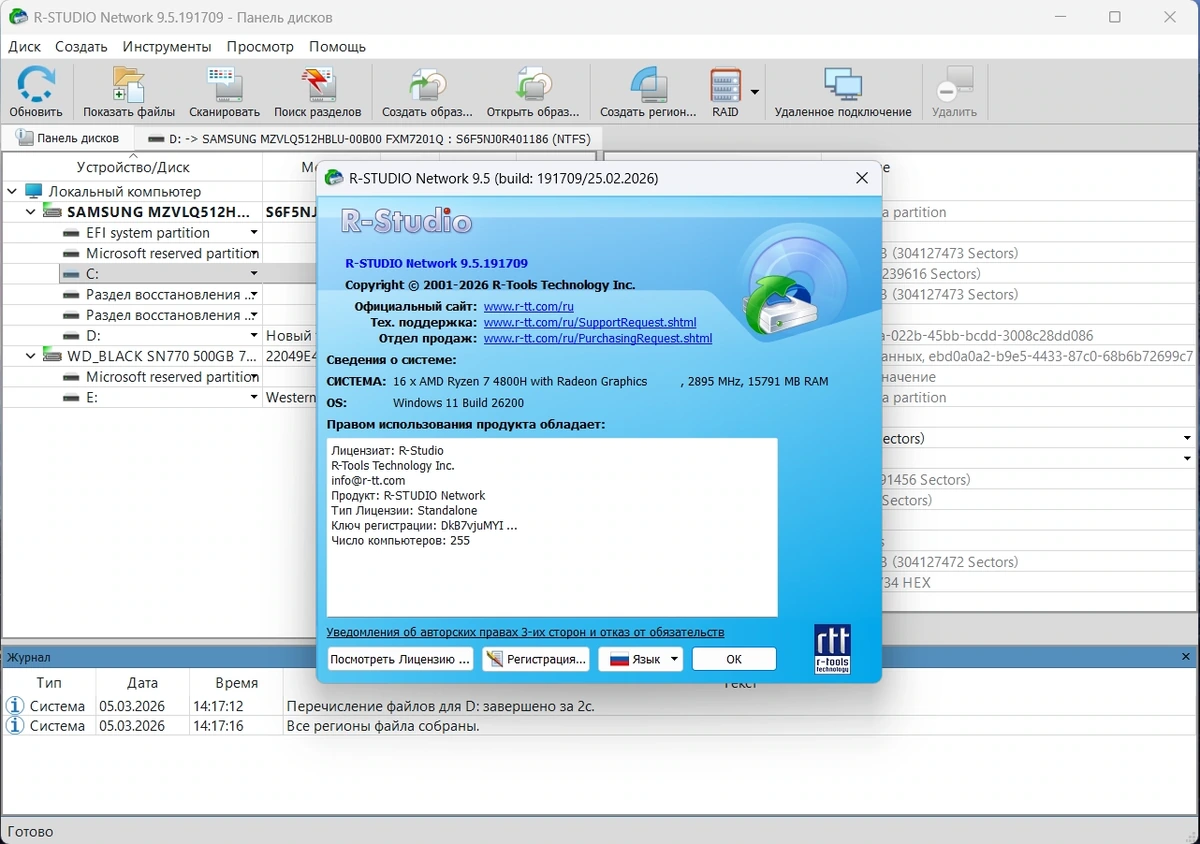Open Удаленное подключение remote connection
The width and height of the screenshot is (1200, 844).
tap(843, 93)
